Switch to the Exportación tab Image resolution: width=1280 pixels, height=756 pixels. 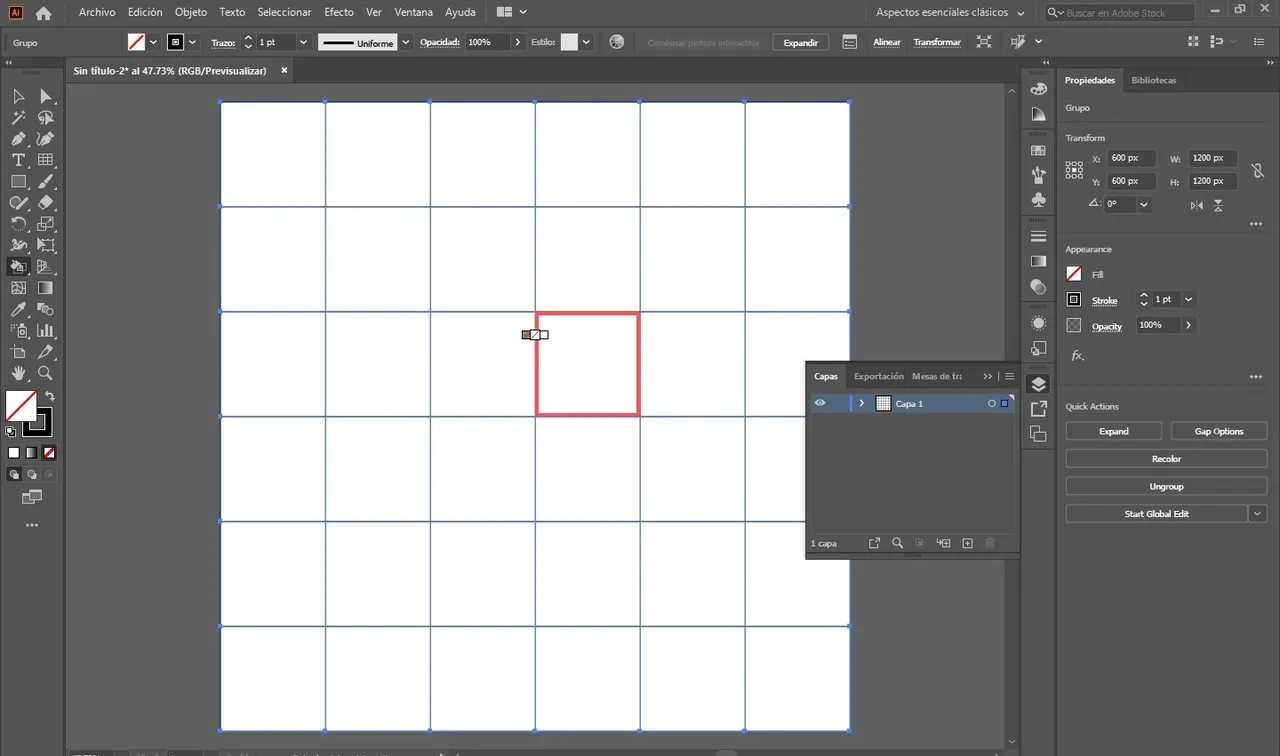879,376
